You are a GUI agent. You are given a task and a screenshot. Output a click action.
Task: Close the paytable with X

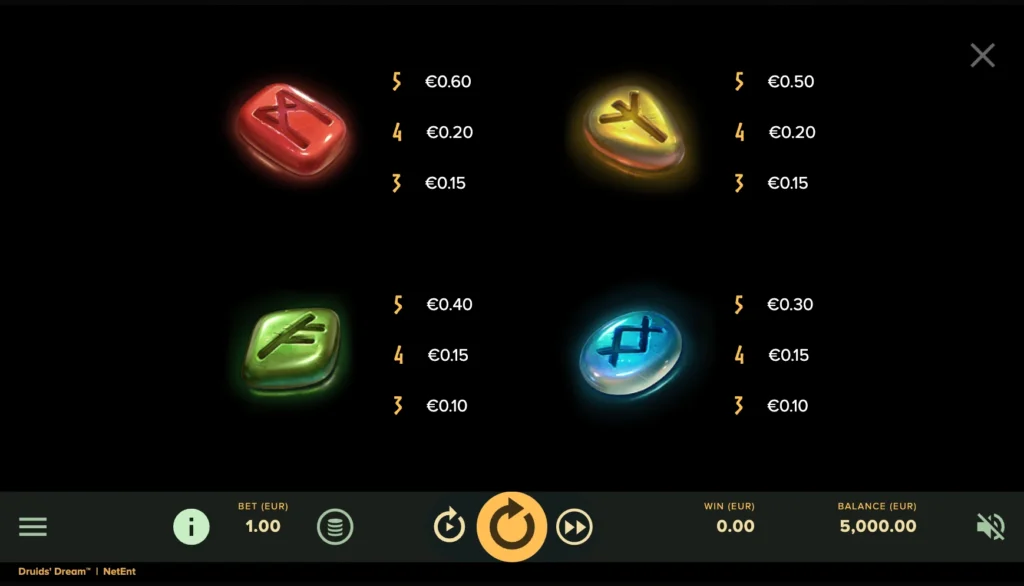(982, 56)
